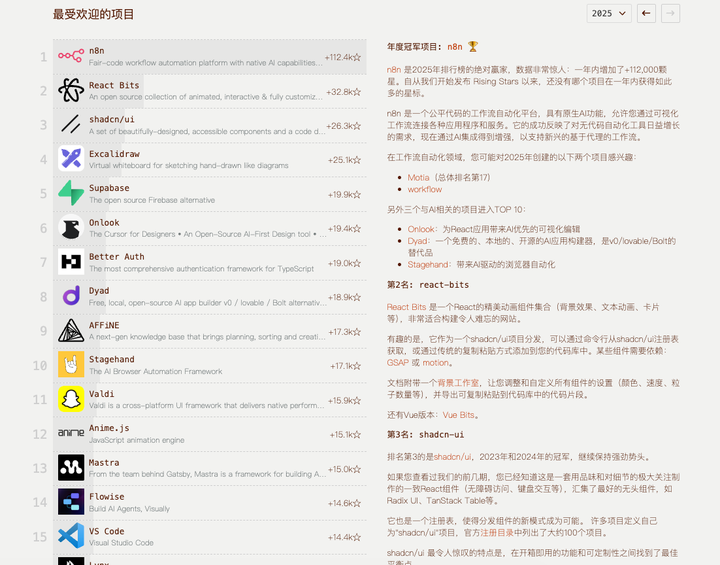The width and height of the screenshot is (720, 565).
Task: Open the Supabase project title
Action: (109, 188)
